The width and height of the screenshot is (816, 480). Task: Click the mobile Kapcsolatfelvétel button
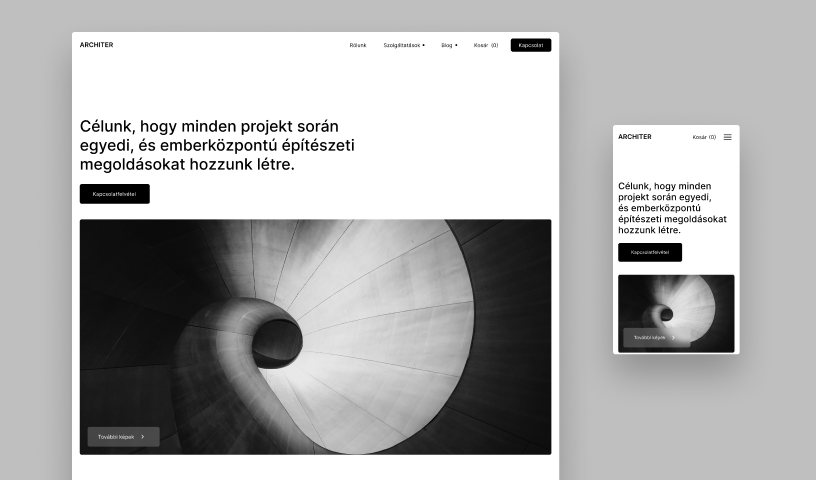point(650,252)
